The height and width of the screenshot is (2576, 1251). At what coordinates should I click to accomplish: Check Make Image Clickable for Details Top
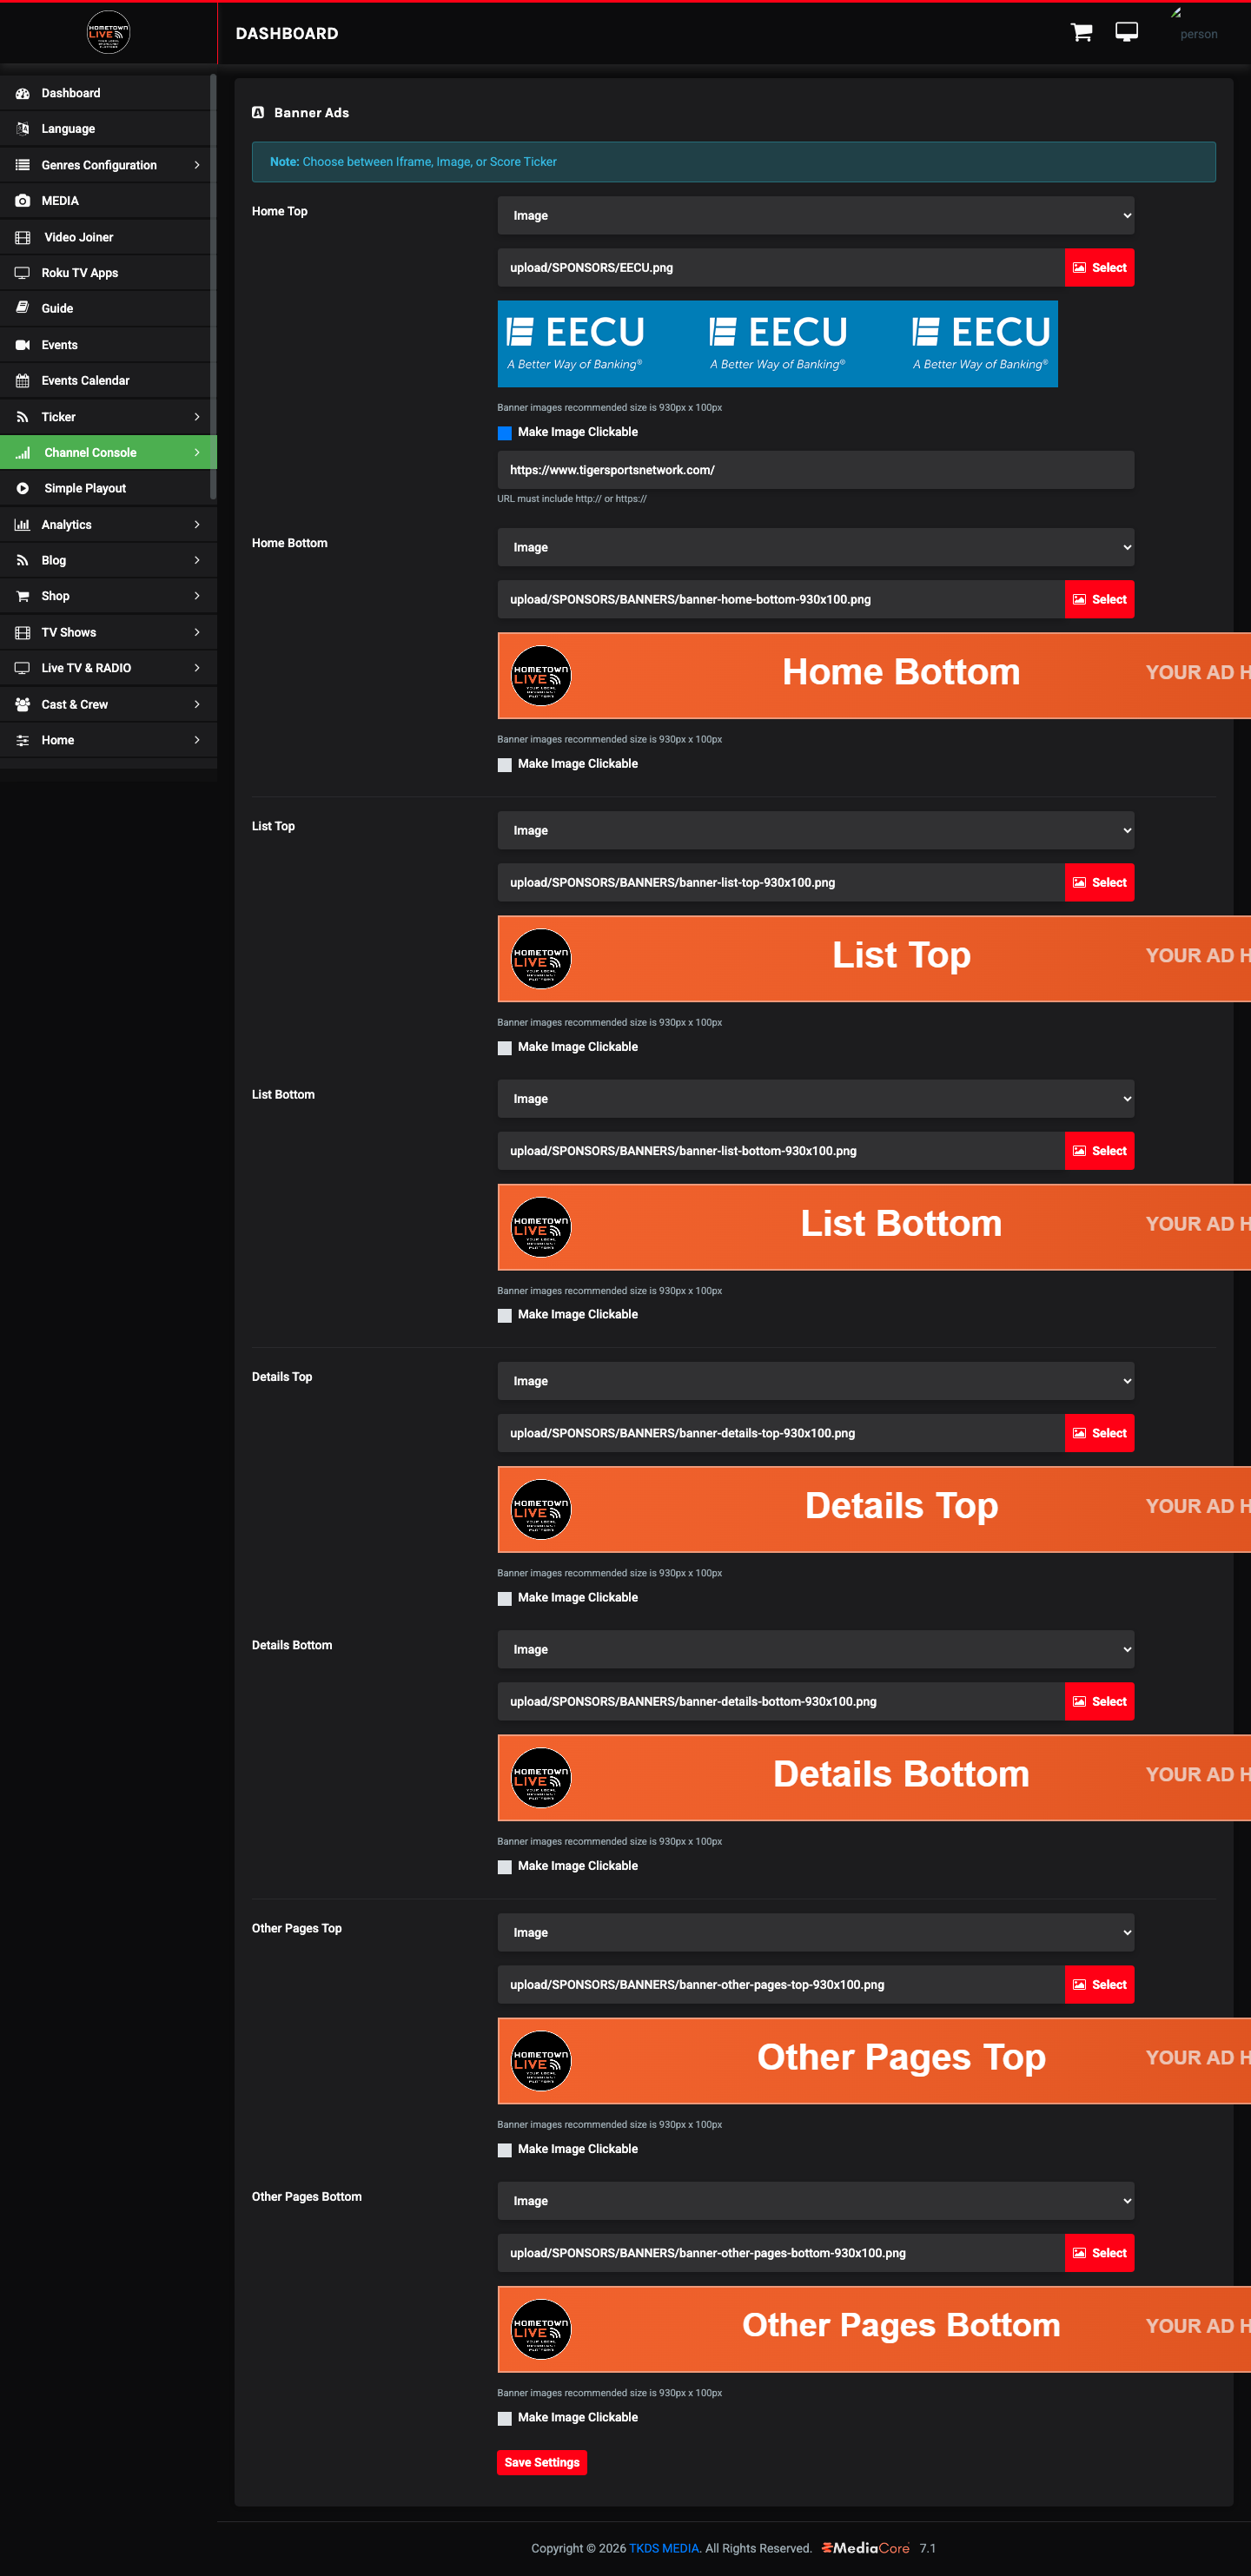505,1599
